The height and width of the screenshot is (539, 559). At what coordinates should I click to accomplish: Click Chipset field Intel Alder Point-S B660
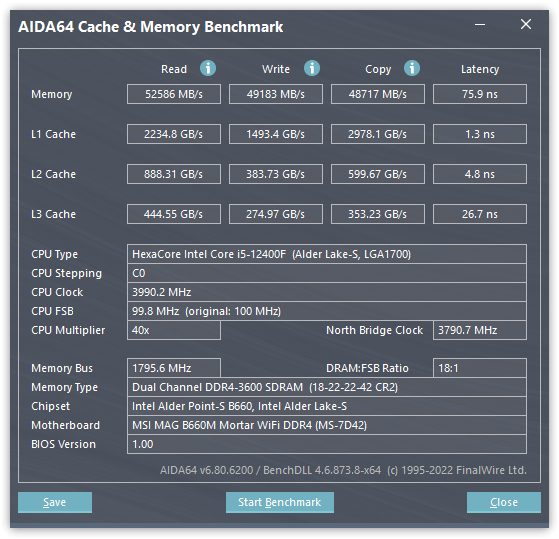[327, 406]
